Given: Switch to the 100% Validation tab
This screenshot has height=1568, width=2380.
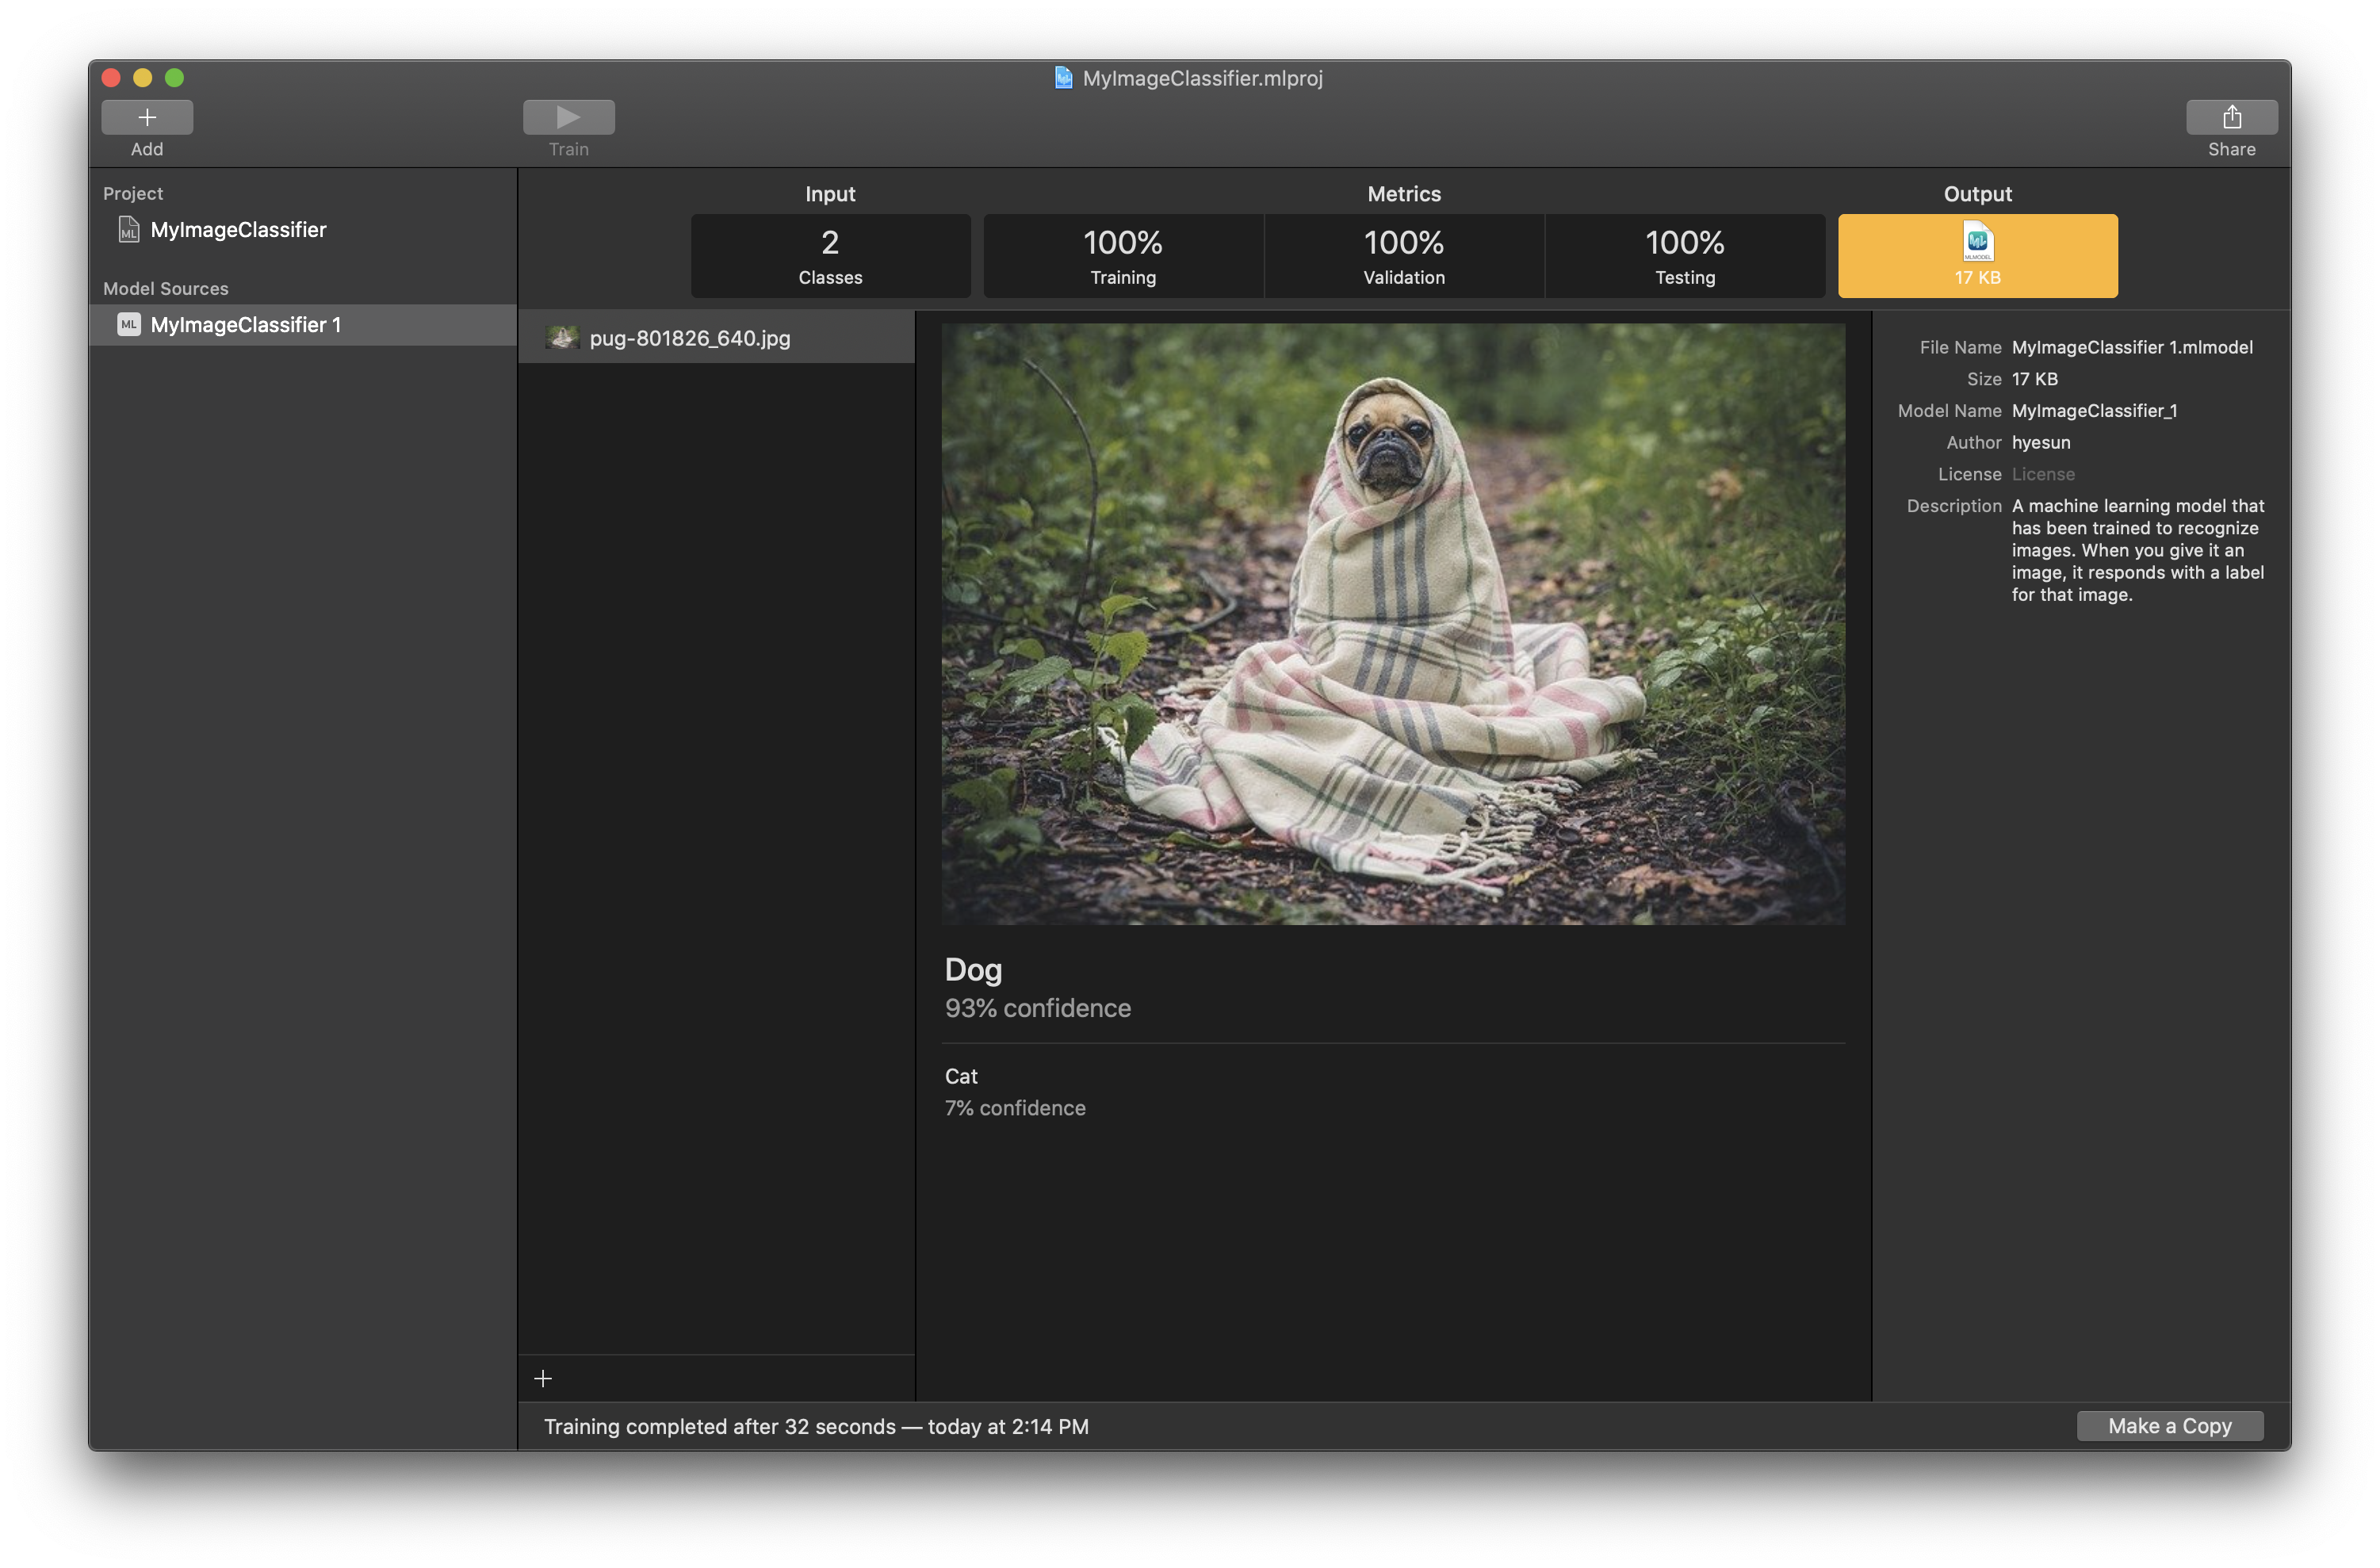Looking at the screenshot, I should 1404,256.
